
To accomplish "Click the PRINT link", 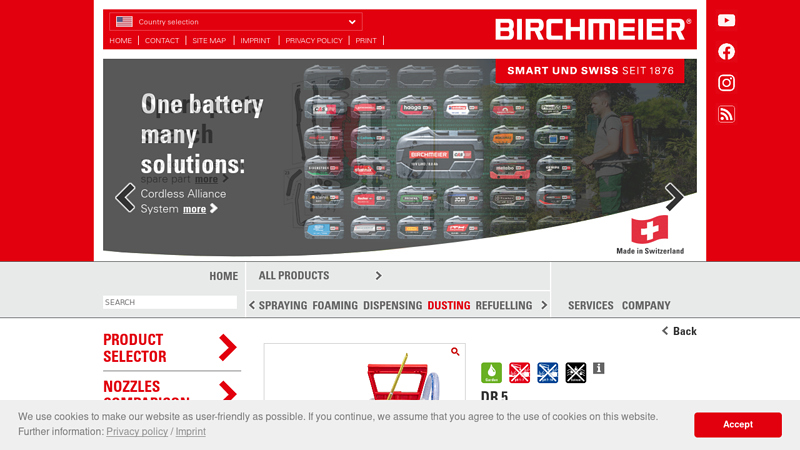I will point(366,40).
